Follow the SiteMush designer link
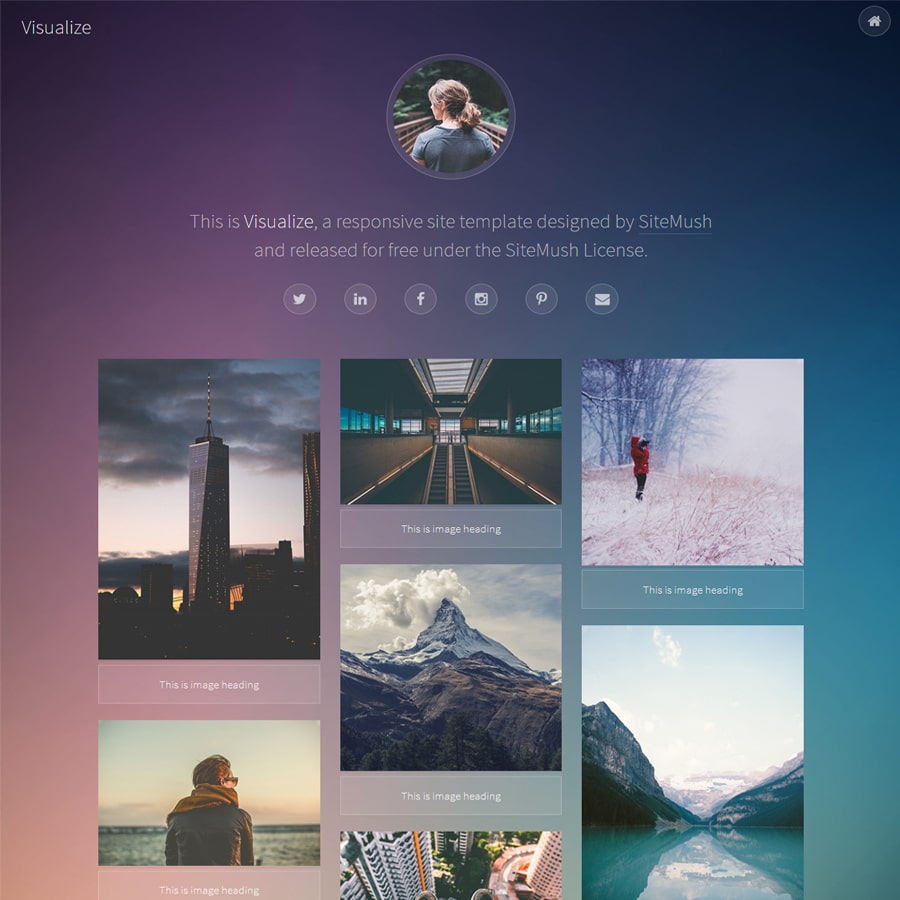This screenshot has height=900, width=900. 675,222
